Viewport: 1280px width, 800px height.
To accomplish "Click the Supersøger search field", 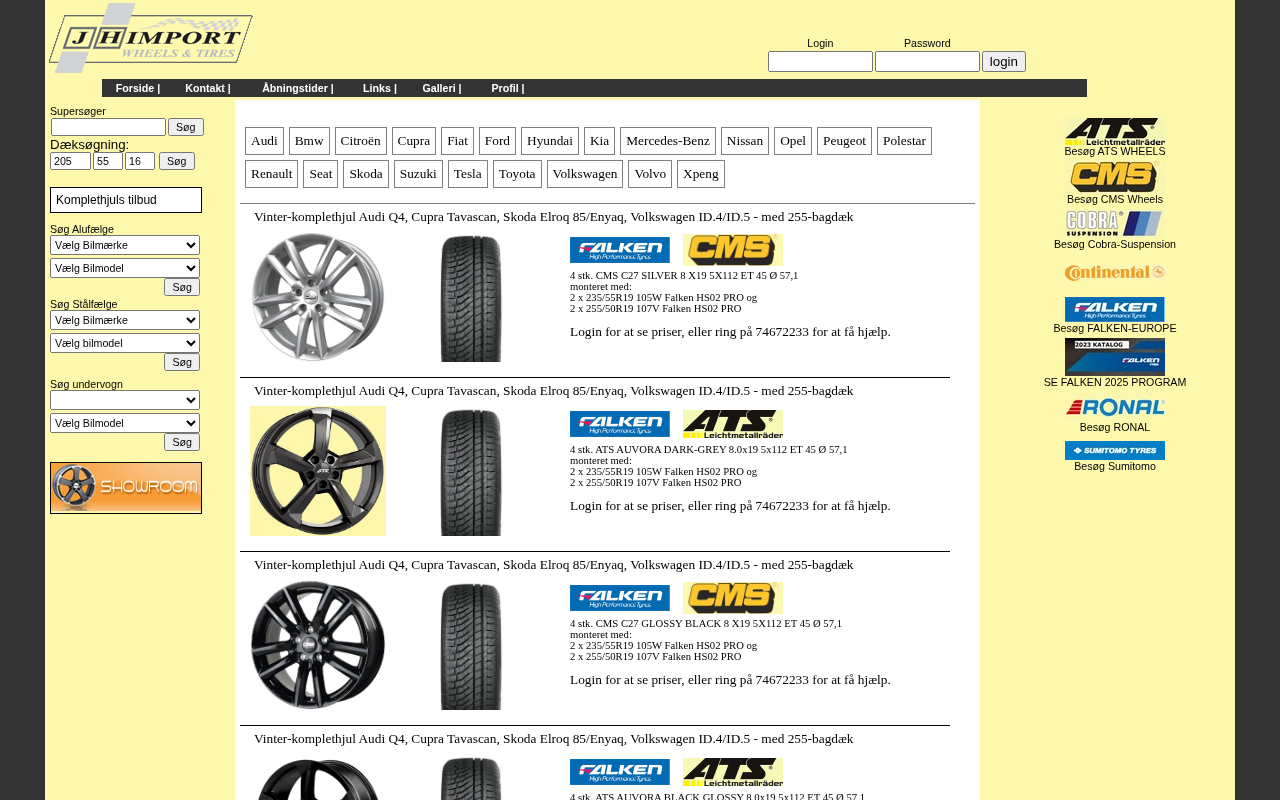I will coord(108,127).
